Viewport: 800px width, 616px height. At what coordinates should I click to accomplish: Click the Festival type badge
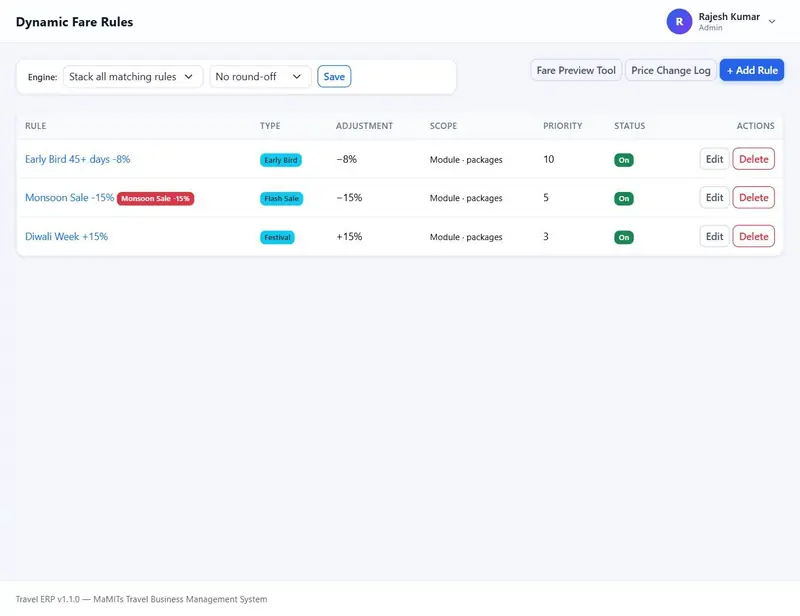tap(277, 237)
